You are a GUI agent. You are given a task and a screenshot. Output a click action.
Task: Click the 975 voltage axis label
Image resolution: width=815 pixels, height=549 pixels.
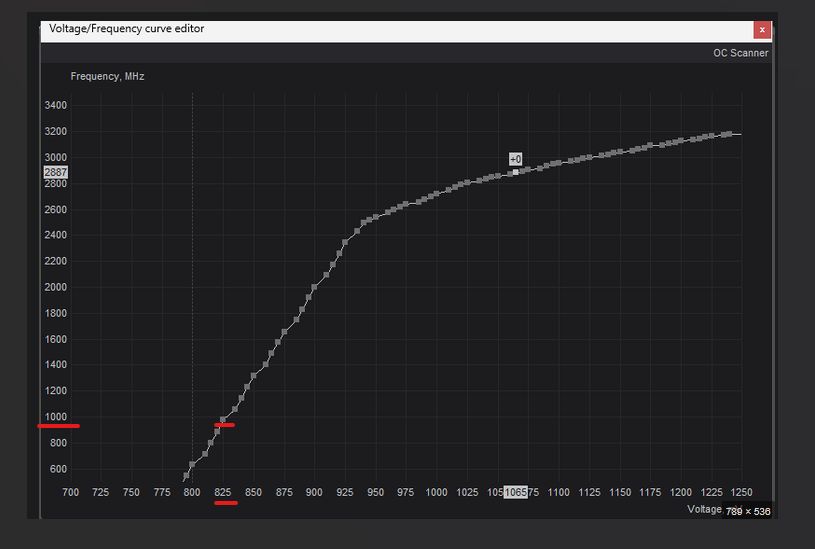coord(405,492)
